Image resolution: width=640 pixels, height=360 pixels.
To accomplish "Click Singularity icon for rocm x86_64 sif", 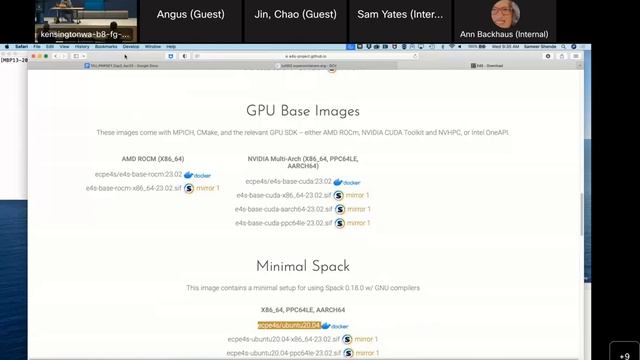I will [x=189, y=188].
